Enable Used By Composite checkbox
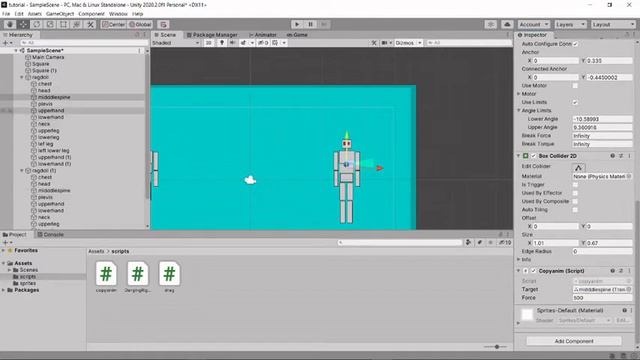This screenshot has height=360, width=640. pyautogui.click(x=575, y=202)
